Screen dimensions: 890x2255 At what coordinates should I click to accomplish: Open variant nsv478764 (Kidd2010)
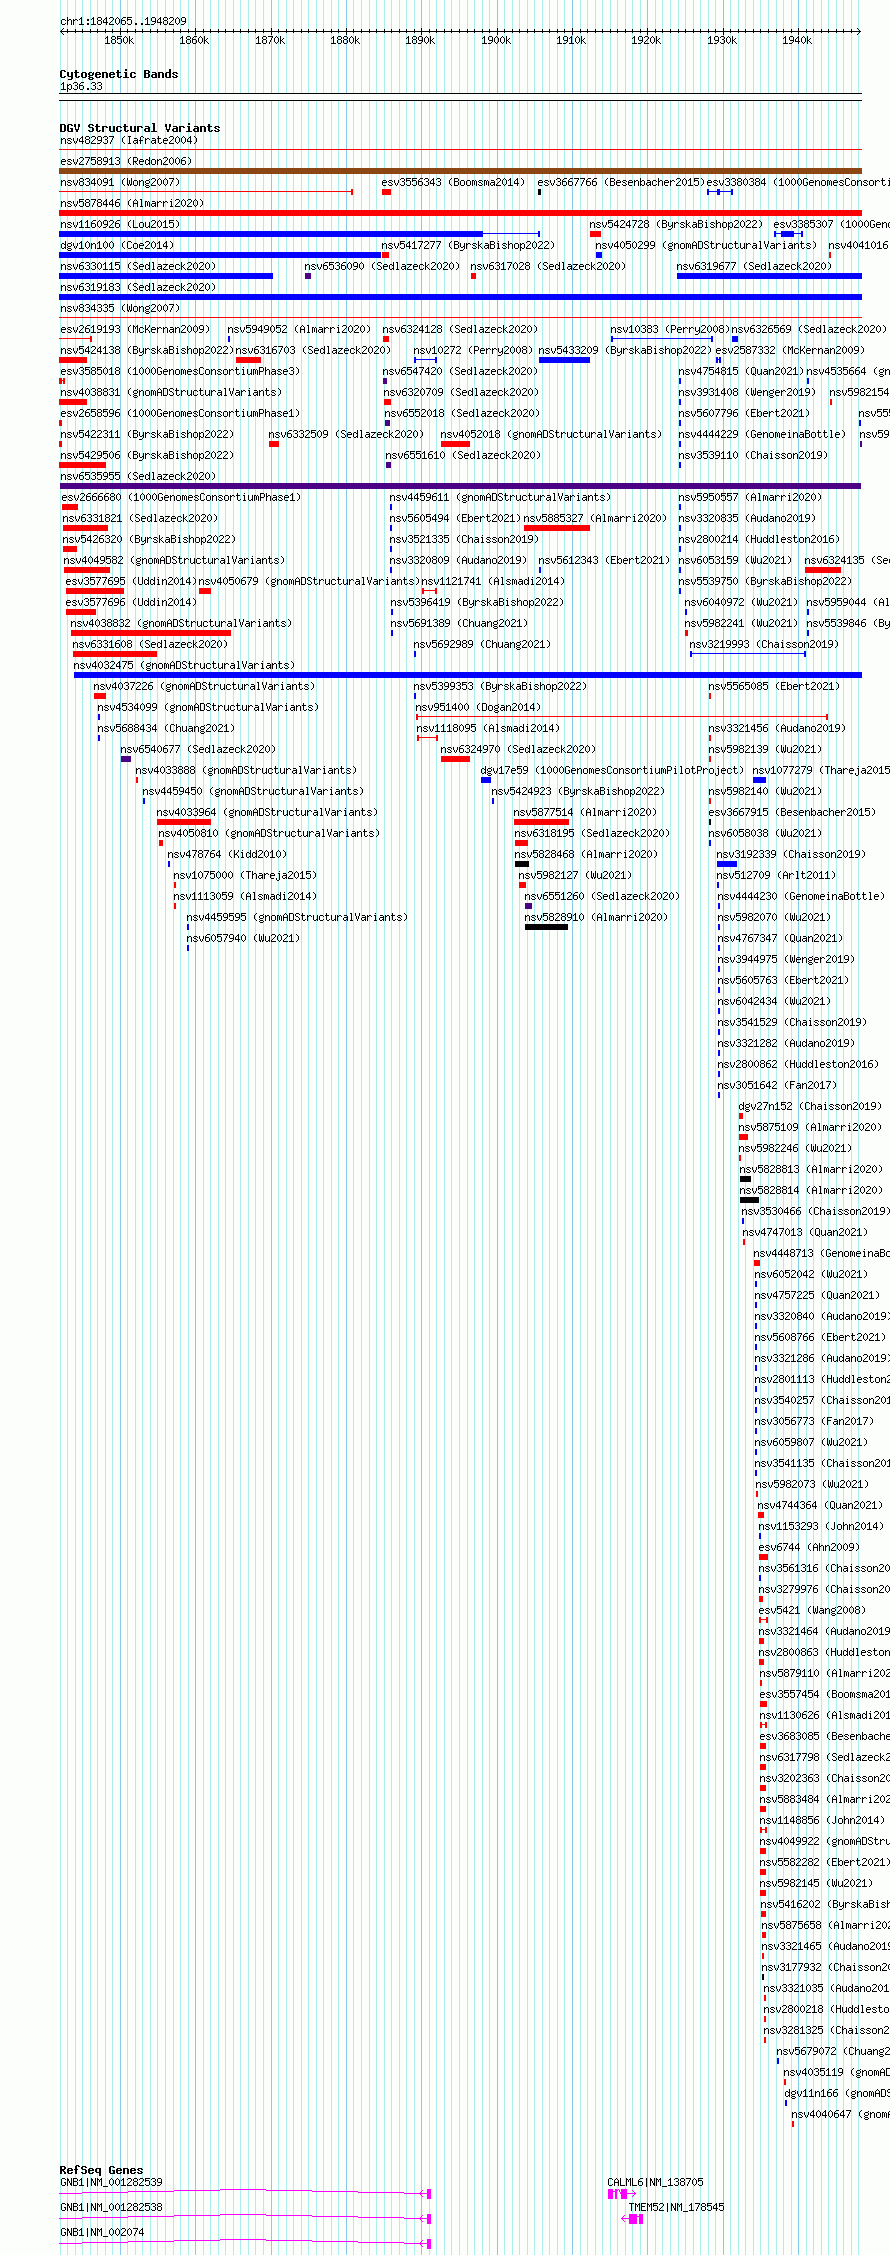pos(227,855)
